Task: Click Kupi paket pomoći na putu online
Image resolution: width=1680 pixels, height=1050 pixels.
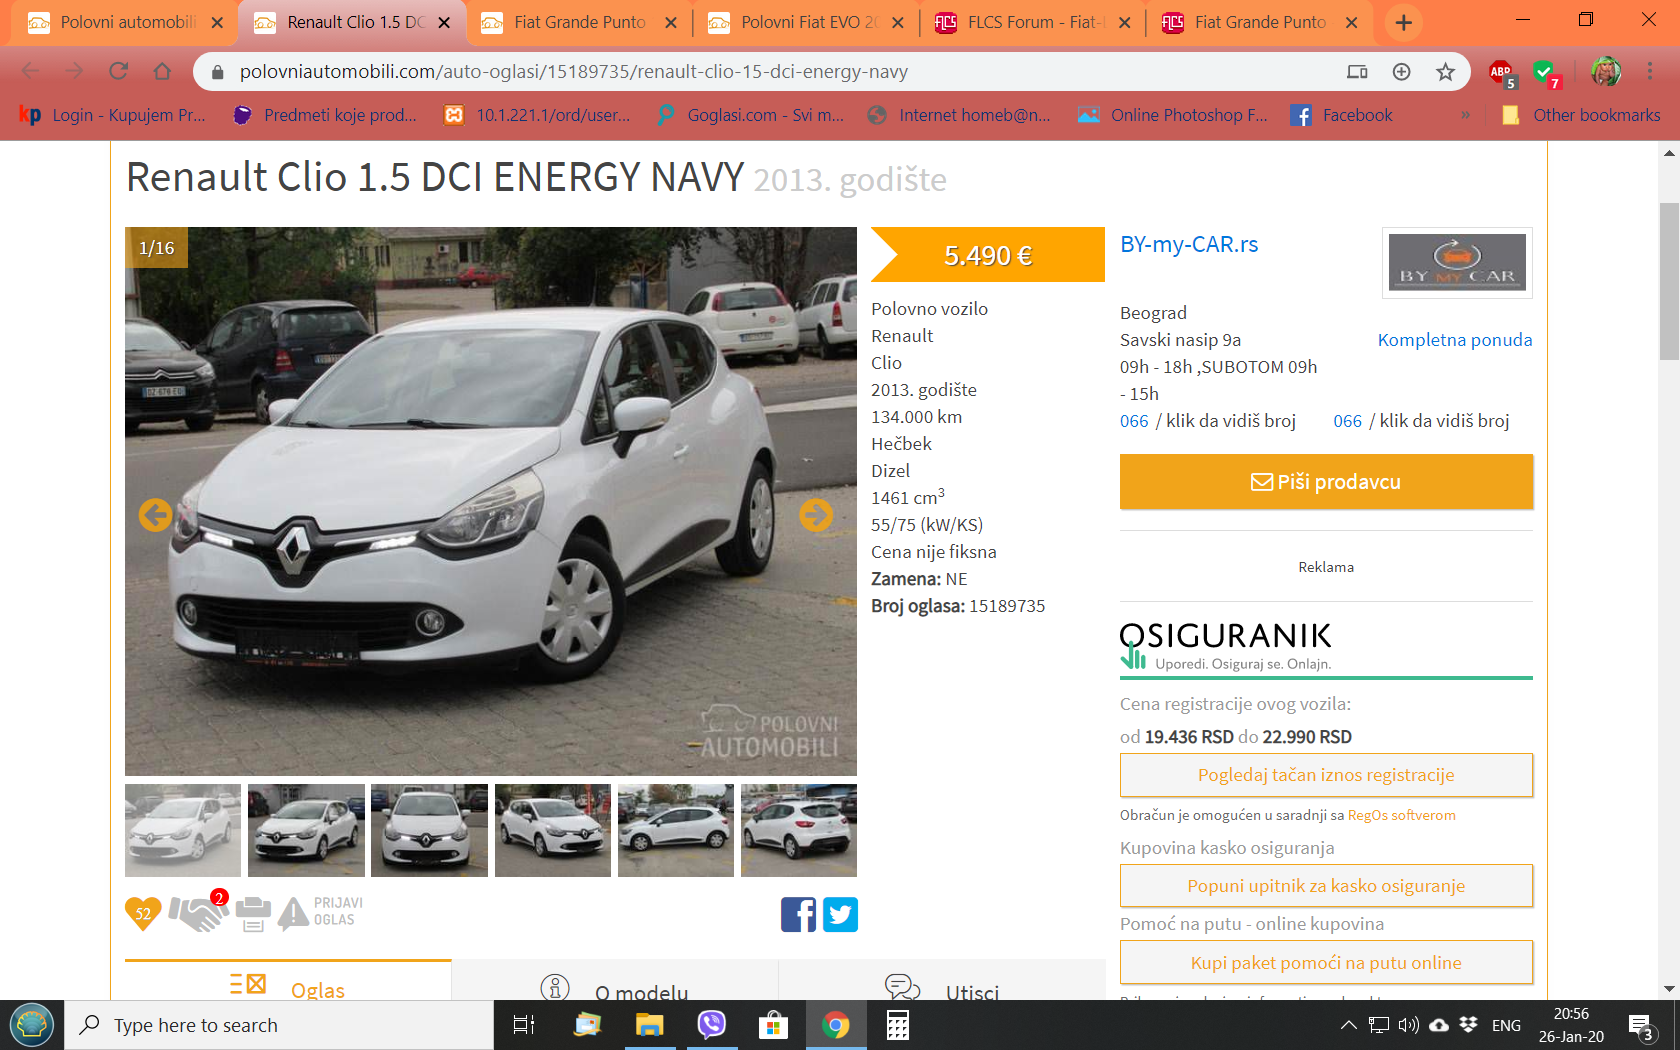Action: (x=1326, y=962)
